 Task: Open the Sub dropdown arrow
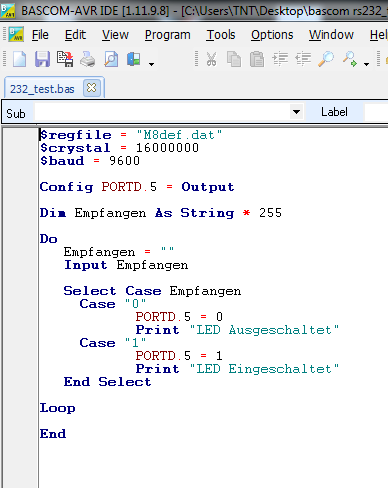pos(296,112)
